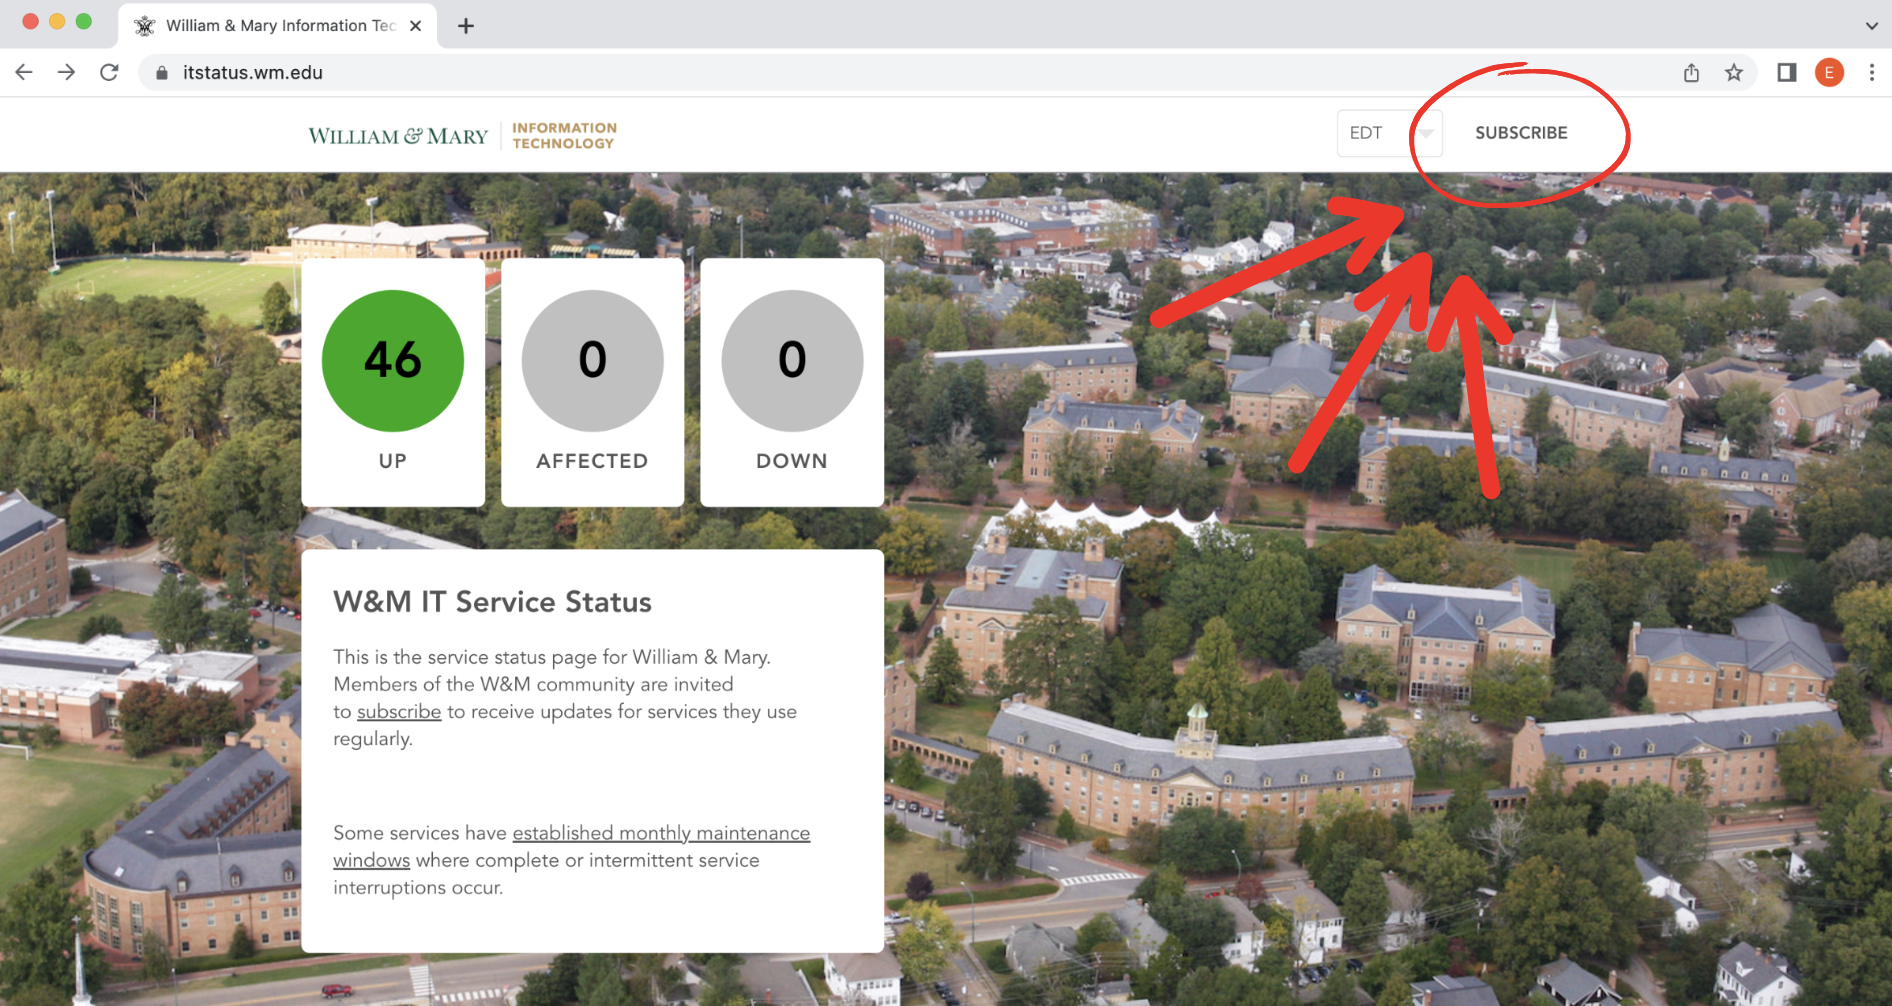Viewport: 1892px width, 1006px height.
Task: Reload the current page
Action: coord(109,72)
